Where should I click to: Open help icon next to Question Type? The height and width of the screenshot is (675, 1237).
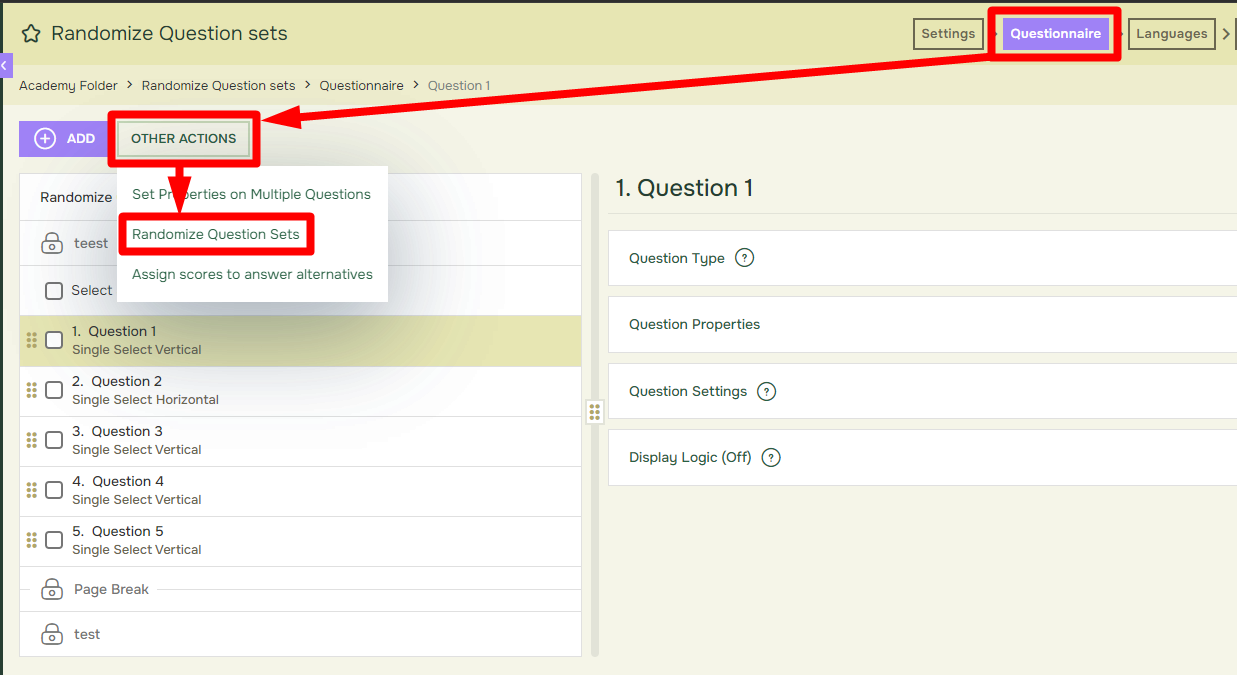pyautogui.click(x=744, y=258)
